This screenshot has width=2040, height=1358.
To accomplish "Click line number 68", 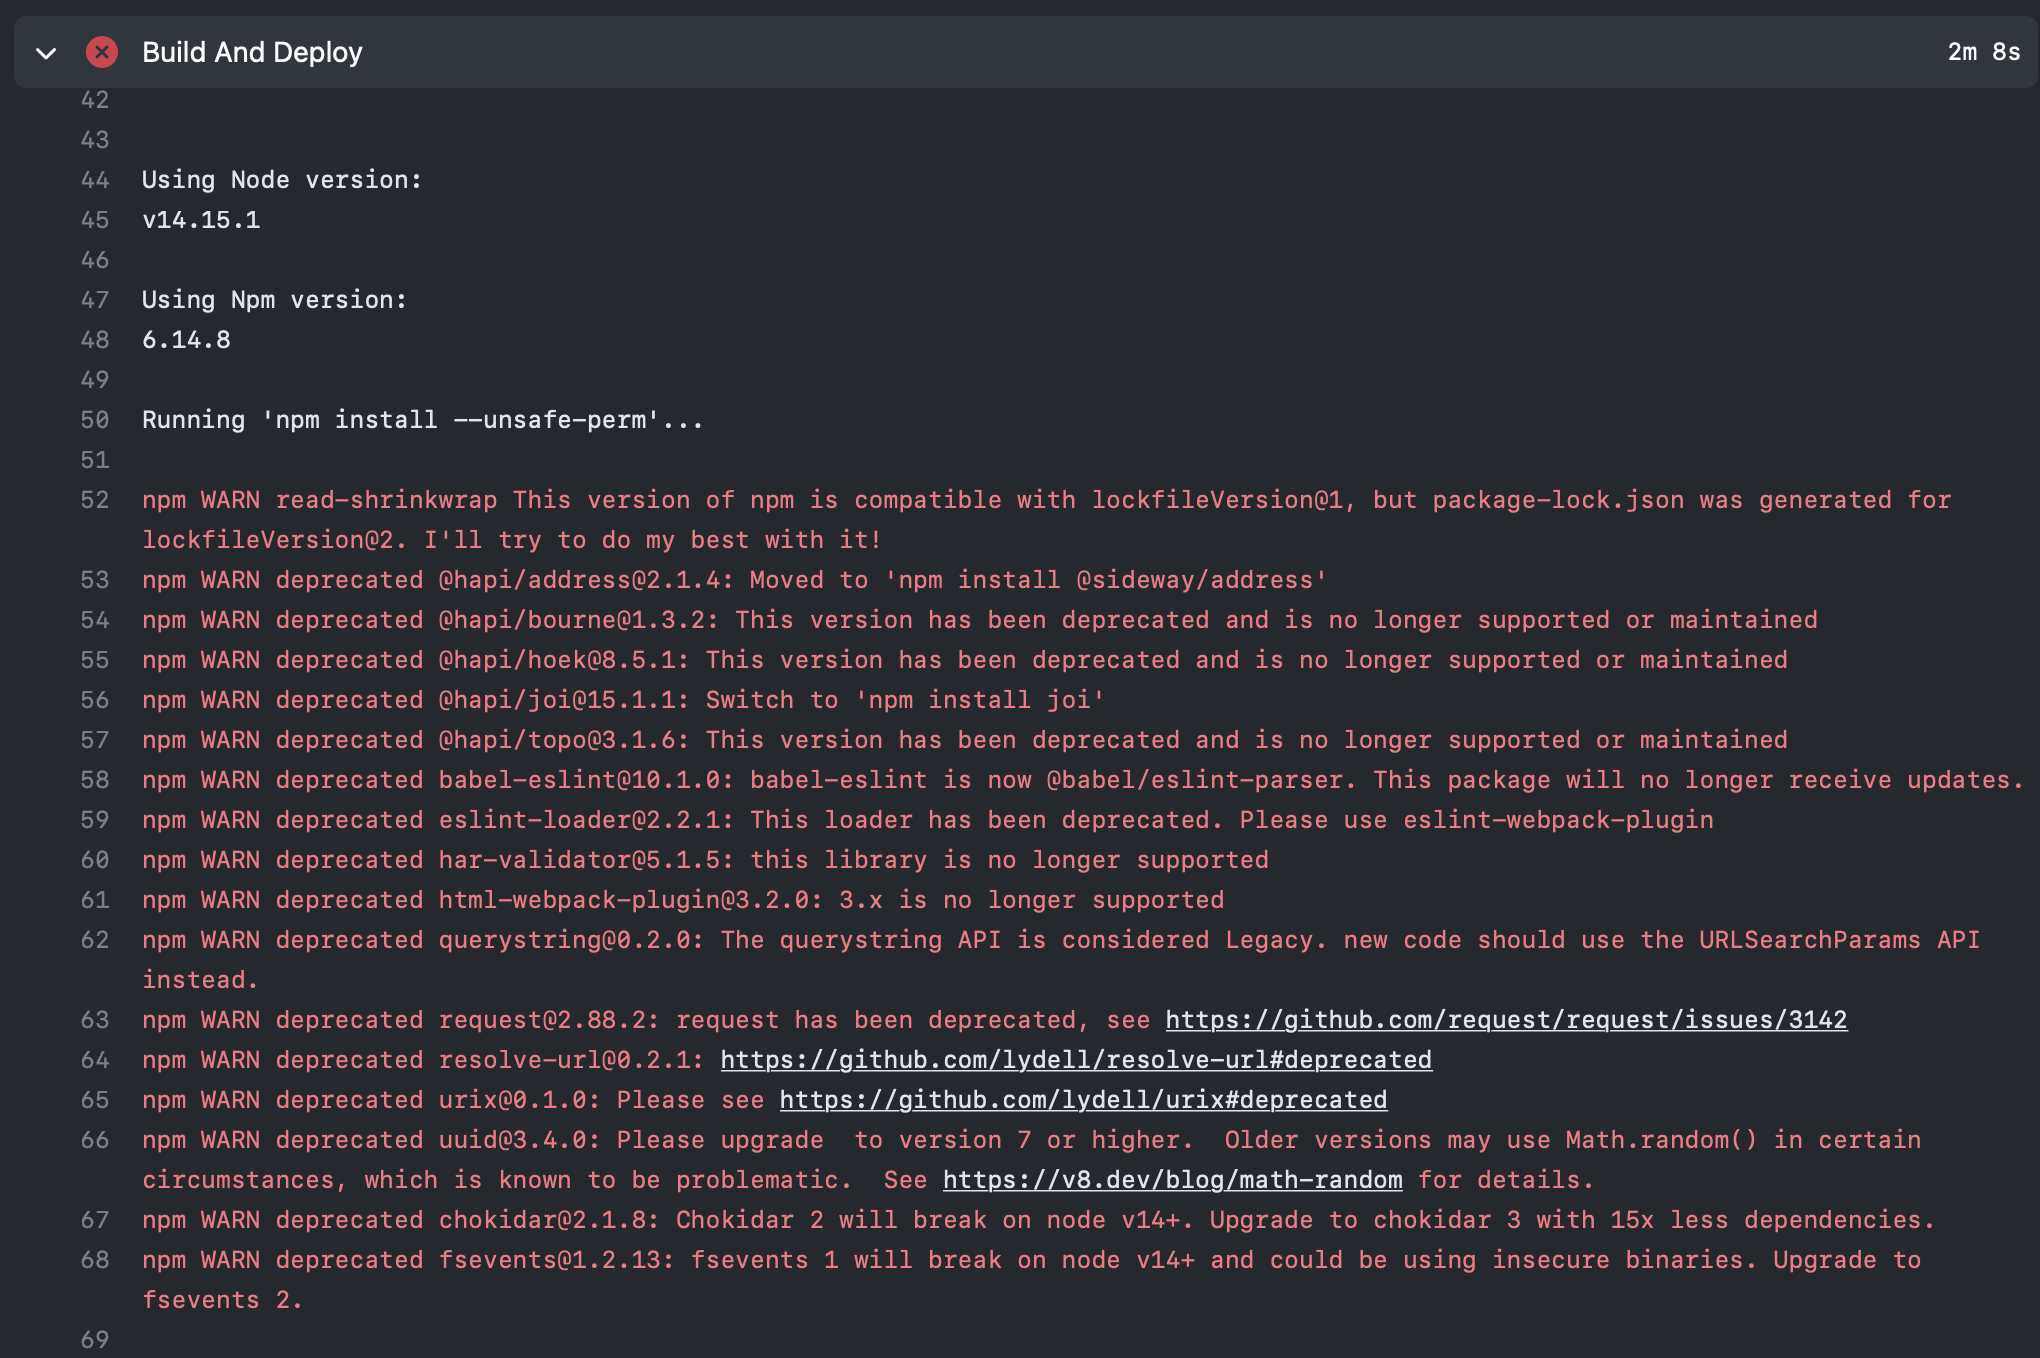I will pos(95,1260).
